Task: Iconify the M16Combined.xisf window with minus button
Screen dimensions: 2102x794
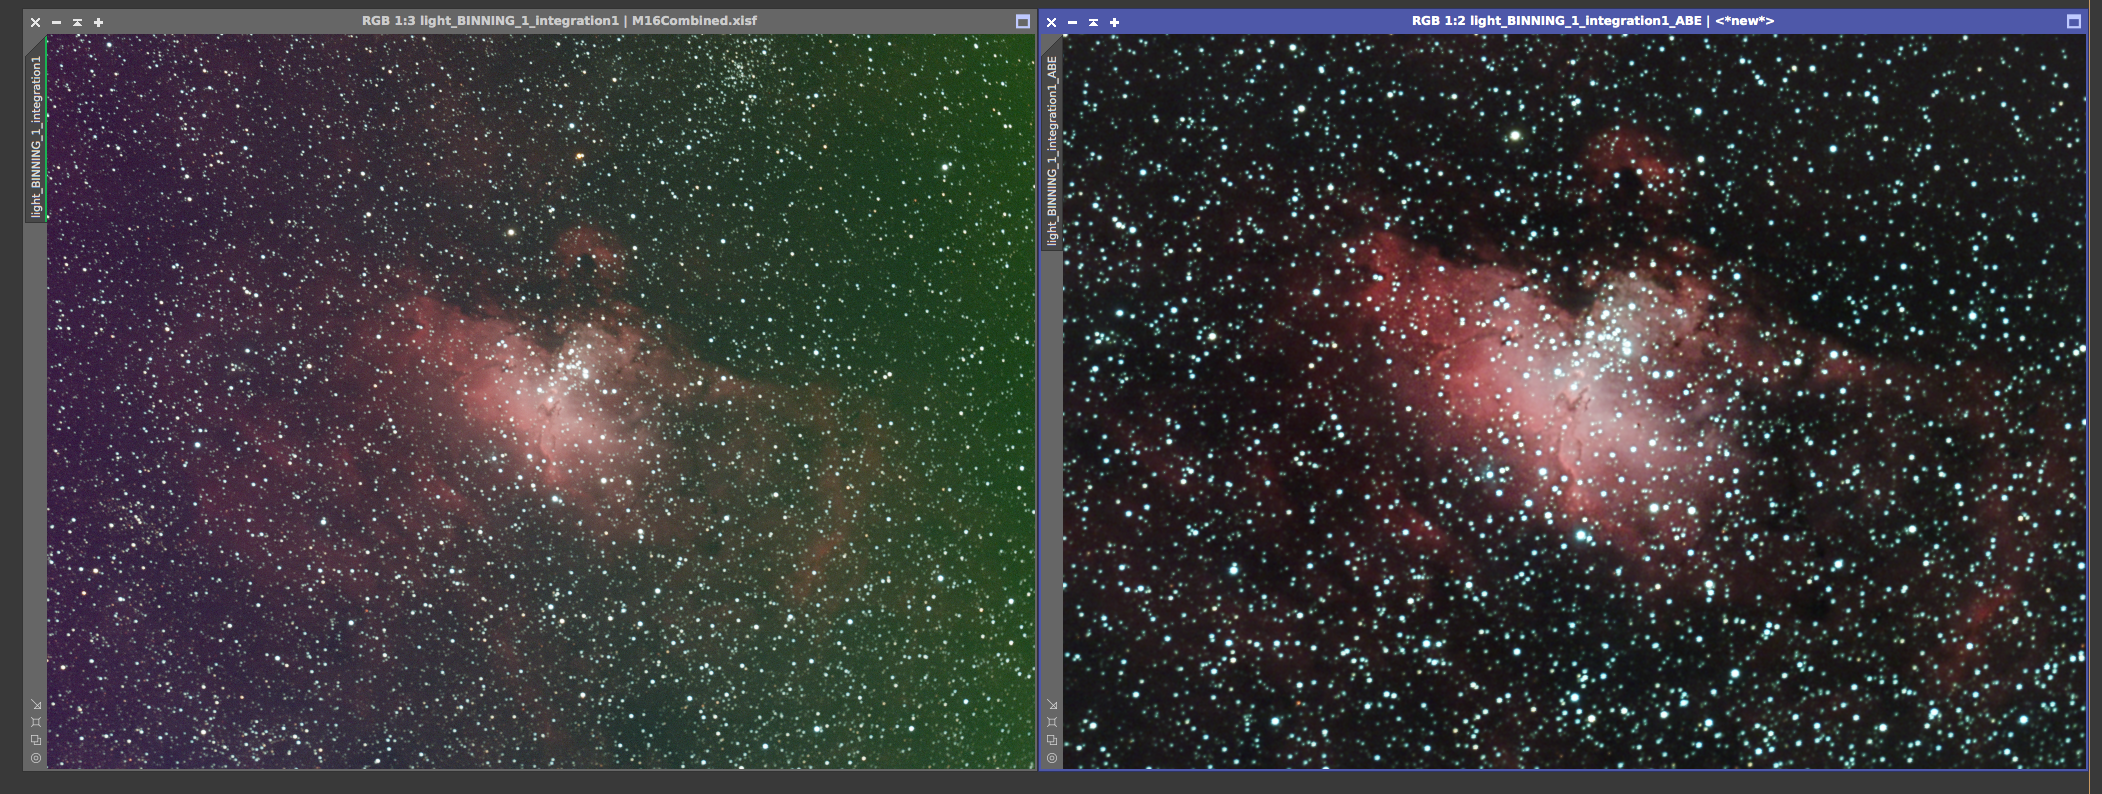Action: [x=56, y=22]
